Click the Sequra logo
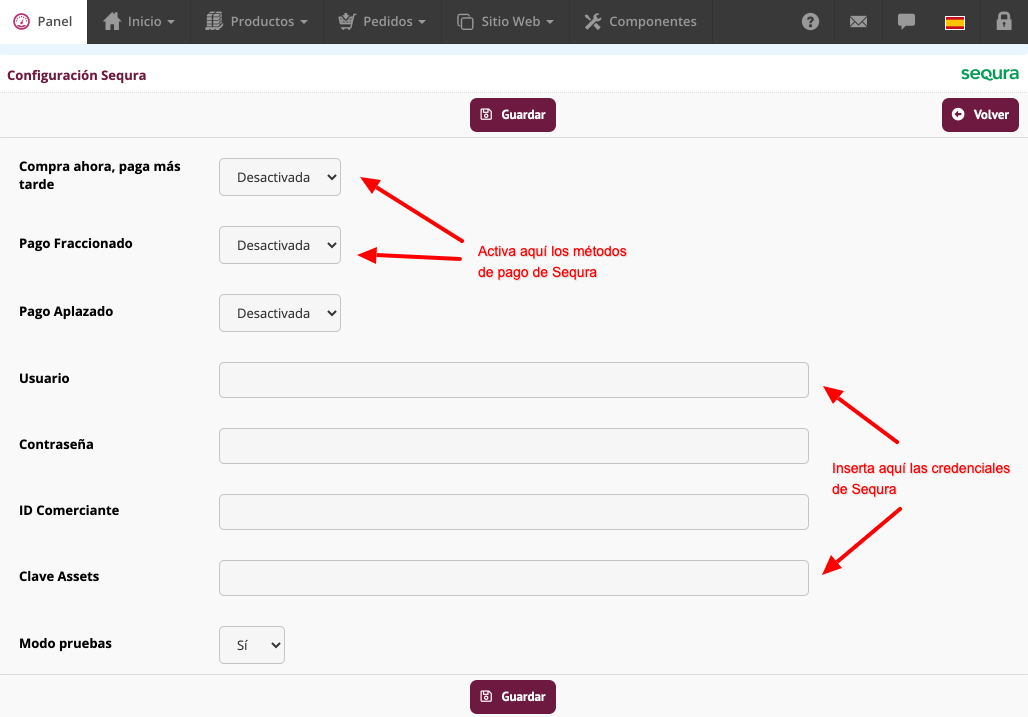1028x717 pixels. (x=990, y=74)
